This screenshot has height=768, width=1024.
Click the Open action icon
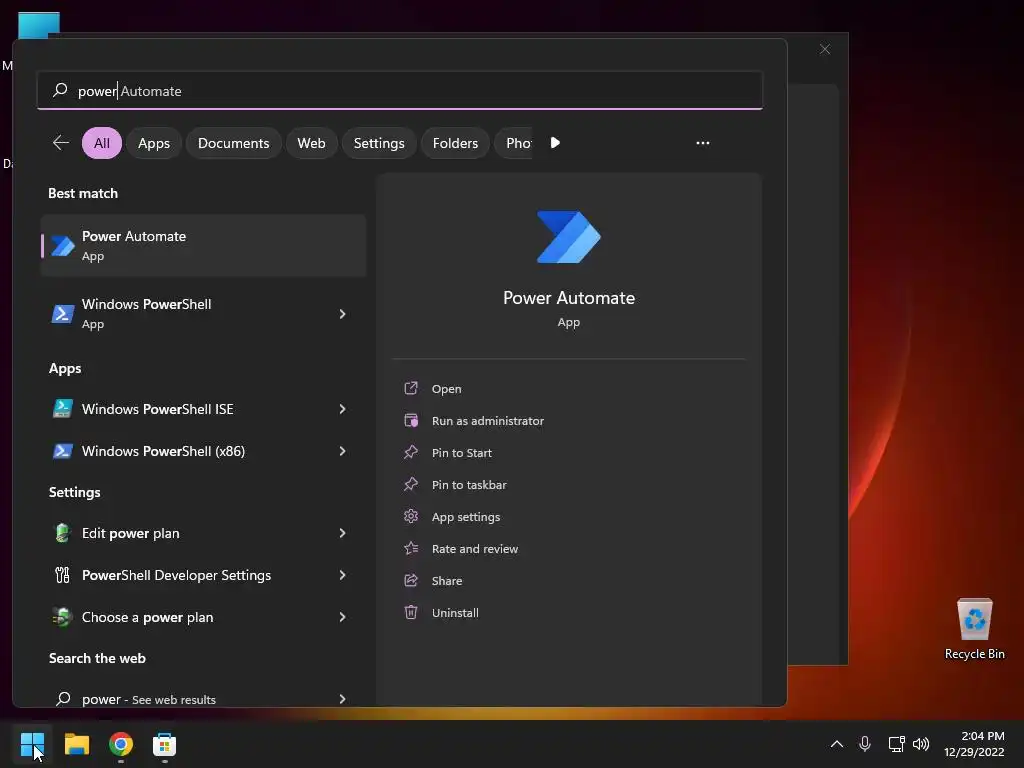tap(411, 389)
